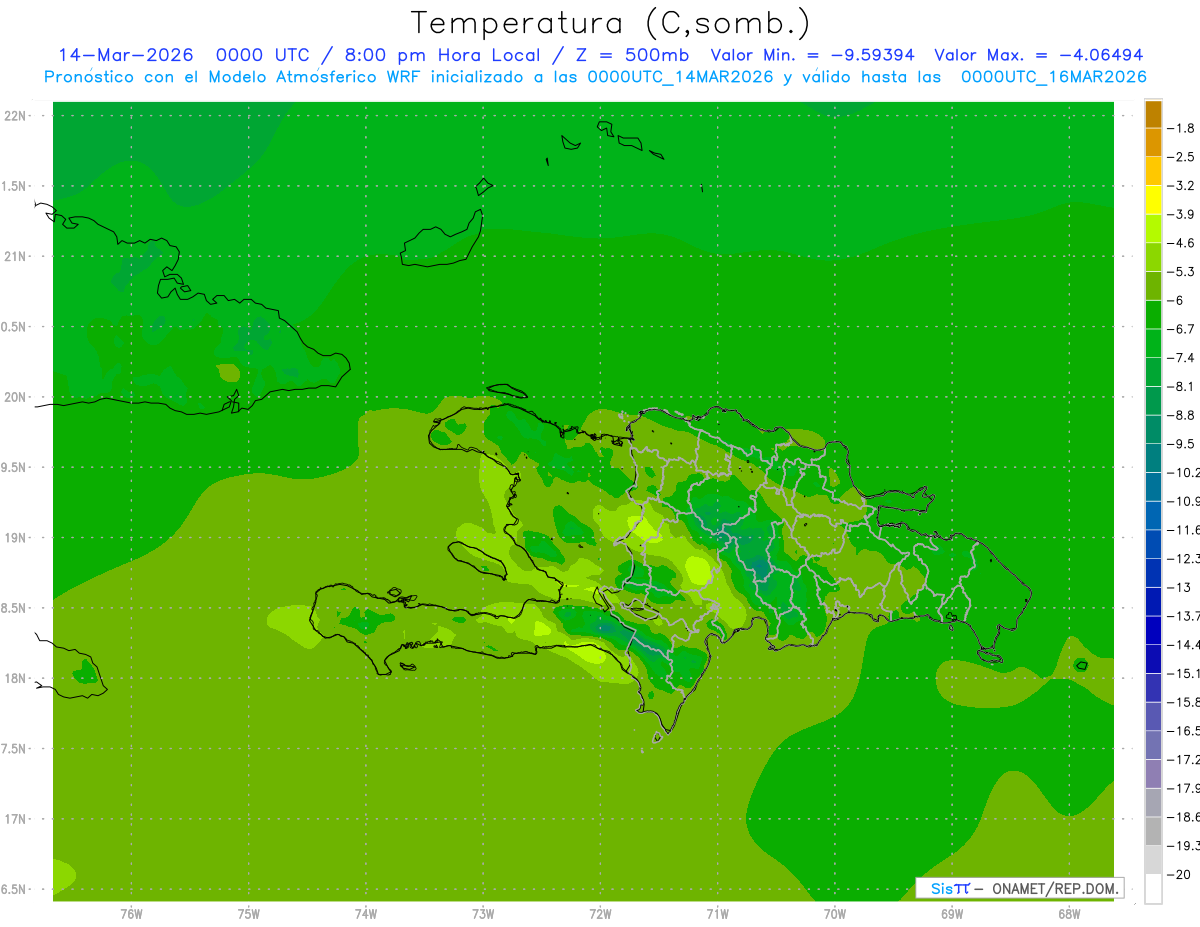This screenshot has height=927, width=1200.
Task: Click the '-2.5' colorbar label
Action: [1181, 157]
